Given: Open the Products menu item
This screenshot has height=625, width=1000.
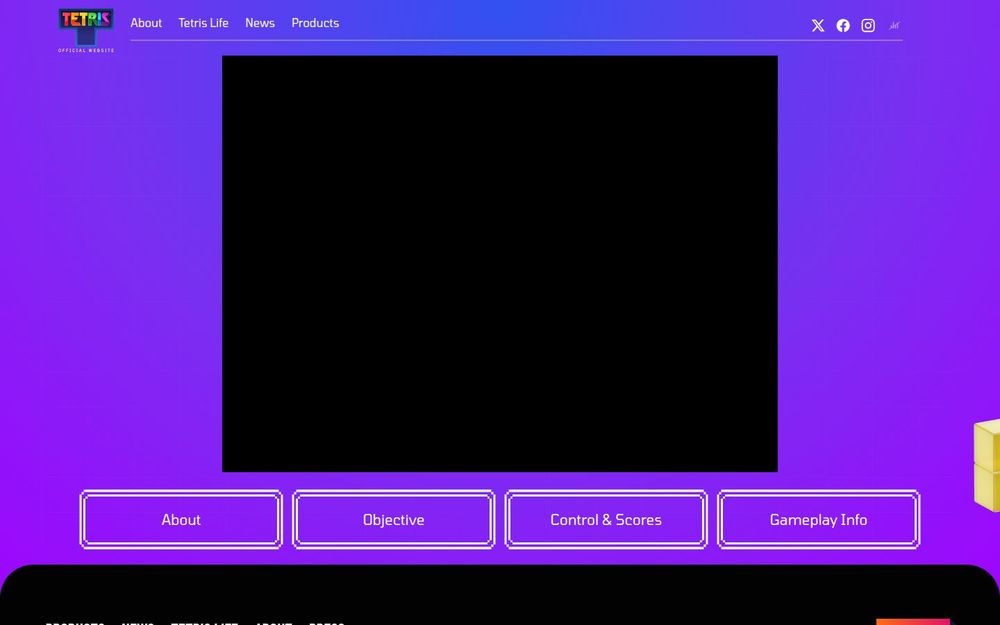Looking at the screenshot, I should click(315, 23).
